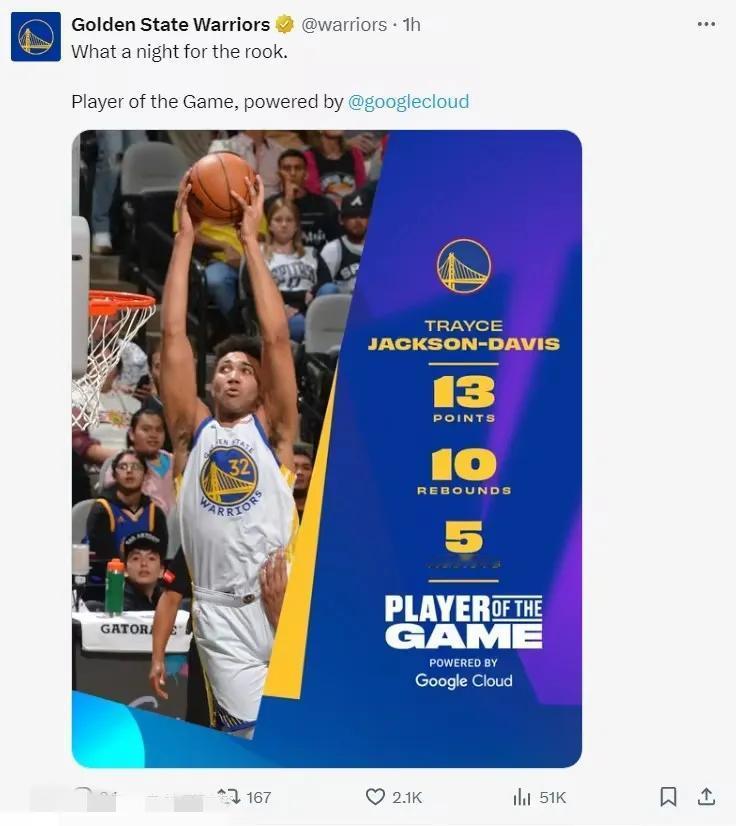The image size is (736, 826).
Task: Bookmark this tweet
Action: pos(668,796)
